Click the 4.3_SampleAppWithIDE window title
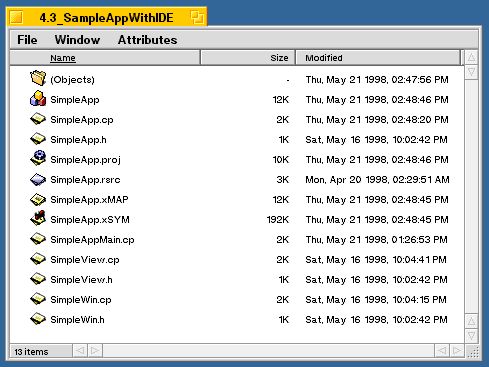The width and height of the screenshot is (489, 367). [x=106, y=18]
